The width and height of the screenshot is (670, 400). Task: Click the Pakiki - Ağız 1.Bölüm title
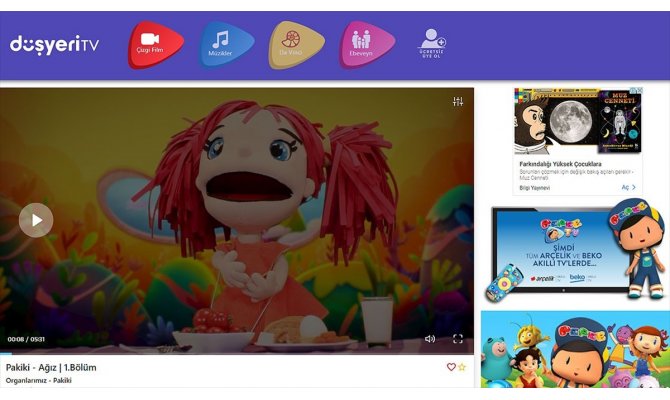52,367
